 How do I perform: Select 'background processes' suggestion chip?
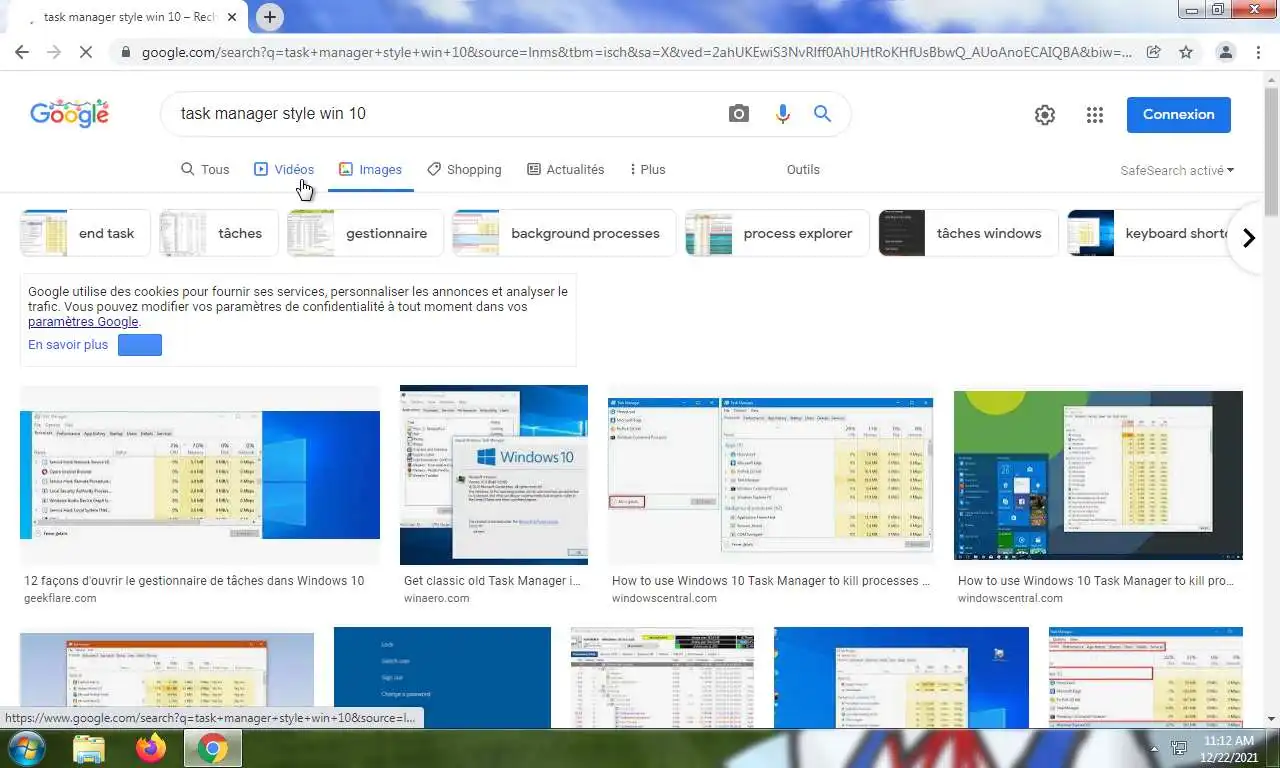tap(564, 234)
